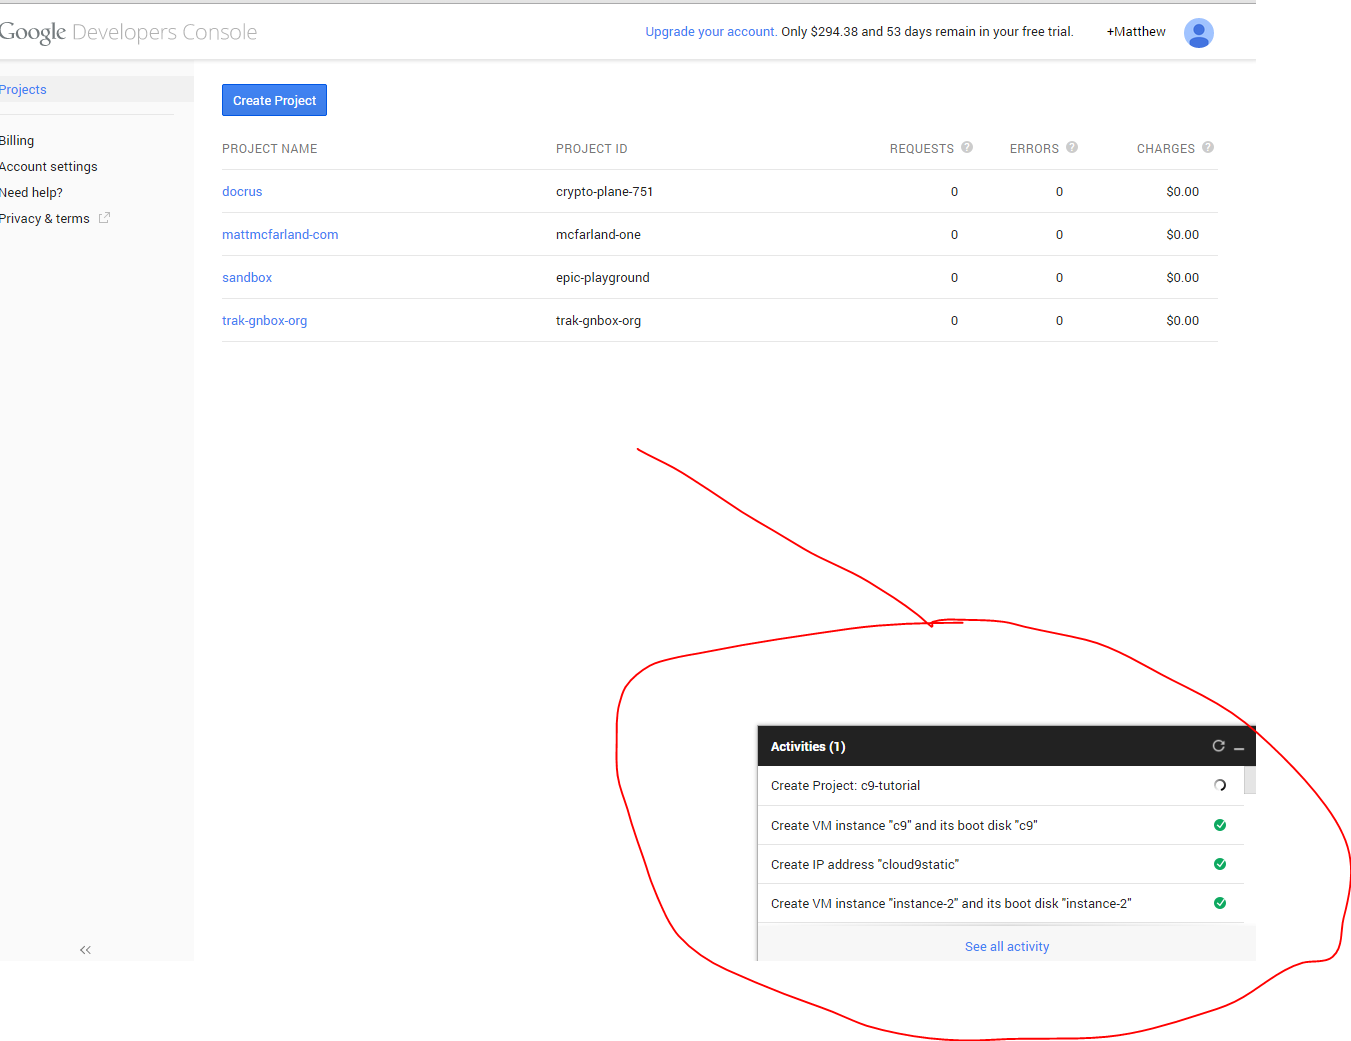Open Privacy & terms in the sidebar

tap(45, 218)
